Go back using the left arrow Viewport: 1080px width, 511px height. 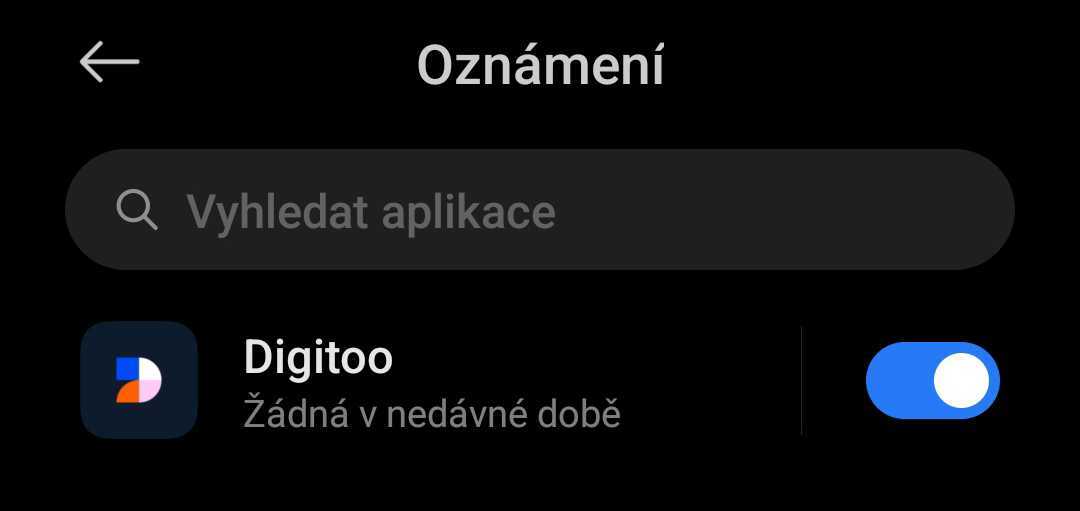[110, 62]
